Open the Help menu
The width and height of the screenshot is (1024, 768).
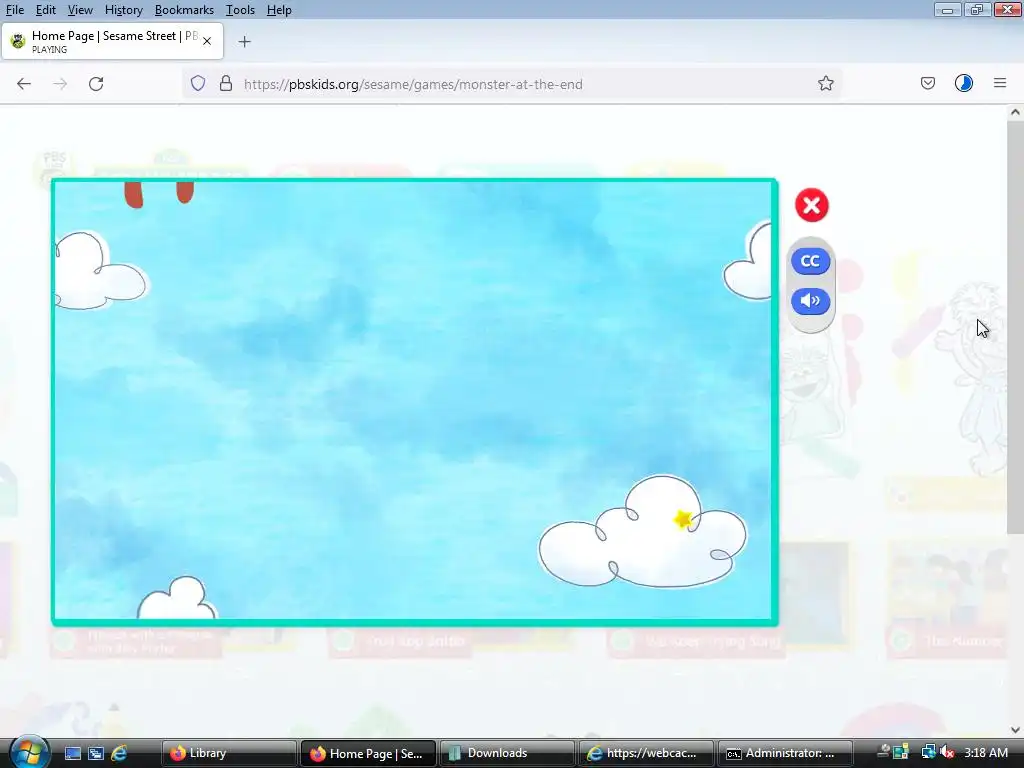point(279,10)
